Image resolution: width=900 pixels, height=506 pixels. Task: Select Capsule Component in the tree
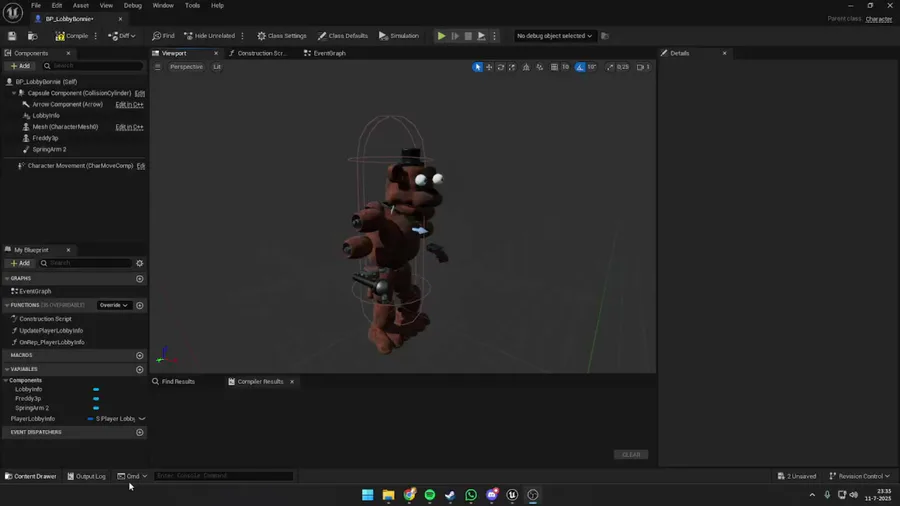click(79, 93)
